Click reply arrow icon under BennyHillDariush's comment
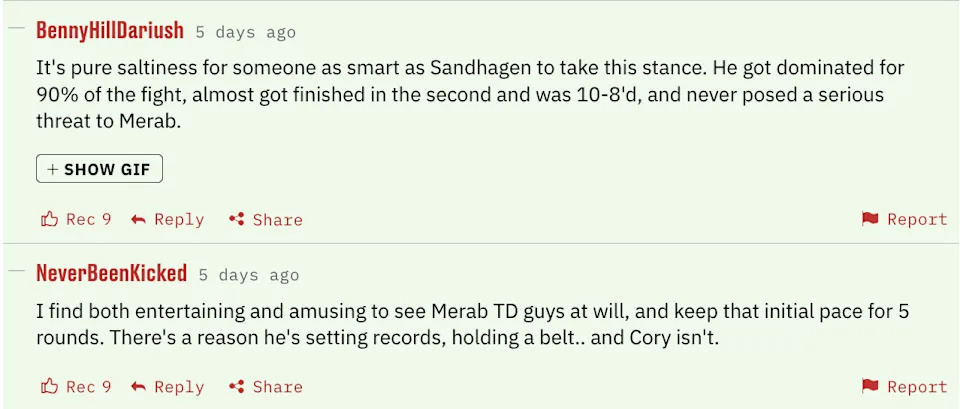This screenshot has height=409, width=960. (x=140, y=219)
